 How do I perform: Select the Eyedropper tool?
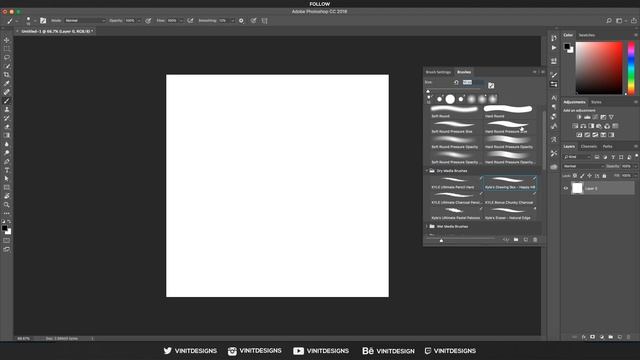(7, 83)
